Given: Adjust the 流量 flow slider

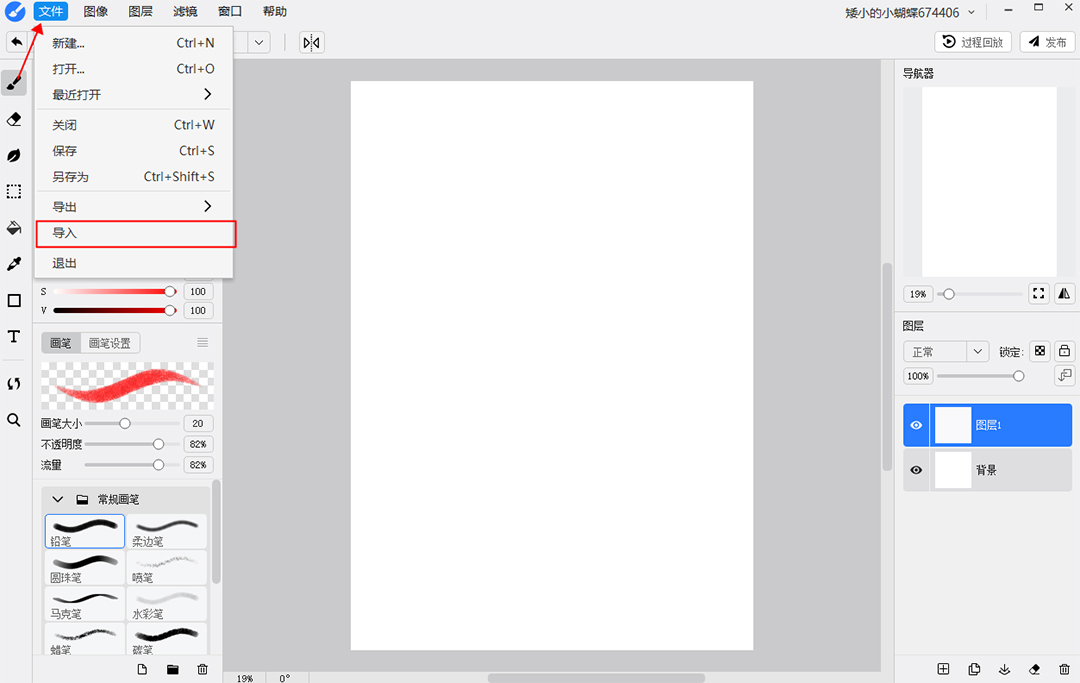Looking at the screenshot, I should tap(131, 465).
